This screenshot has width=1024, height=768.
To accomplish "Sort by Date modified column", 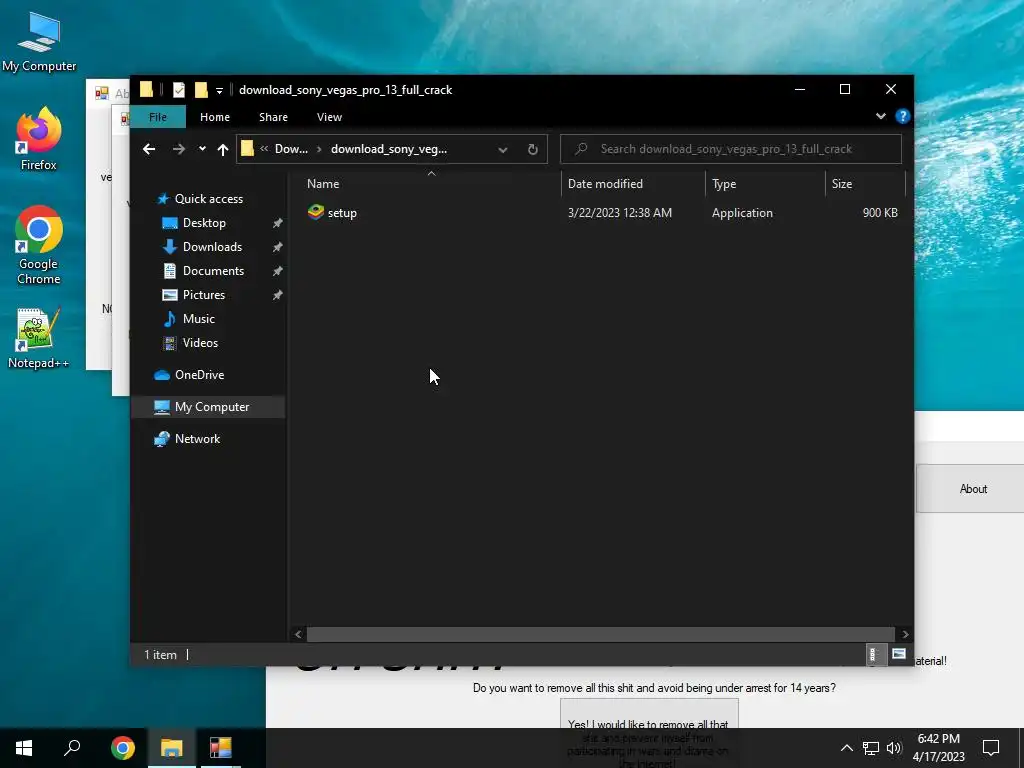I will (633, 184).
